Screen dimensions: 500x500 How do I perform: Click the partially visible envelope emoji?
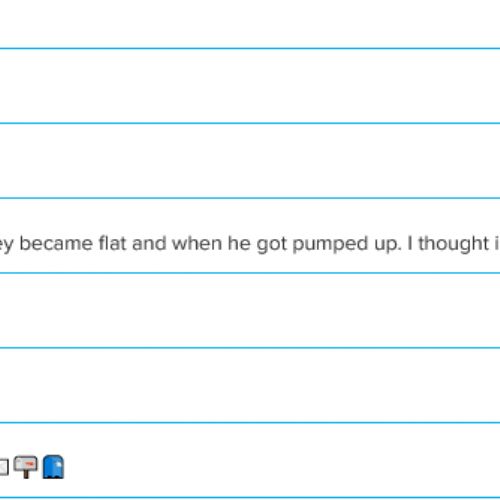[x=4, y=467]
